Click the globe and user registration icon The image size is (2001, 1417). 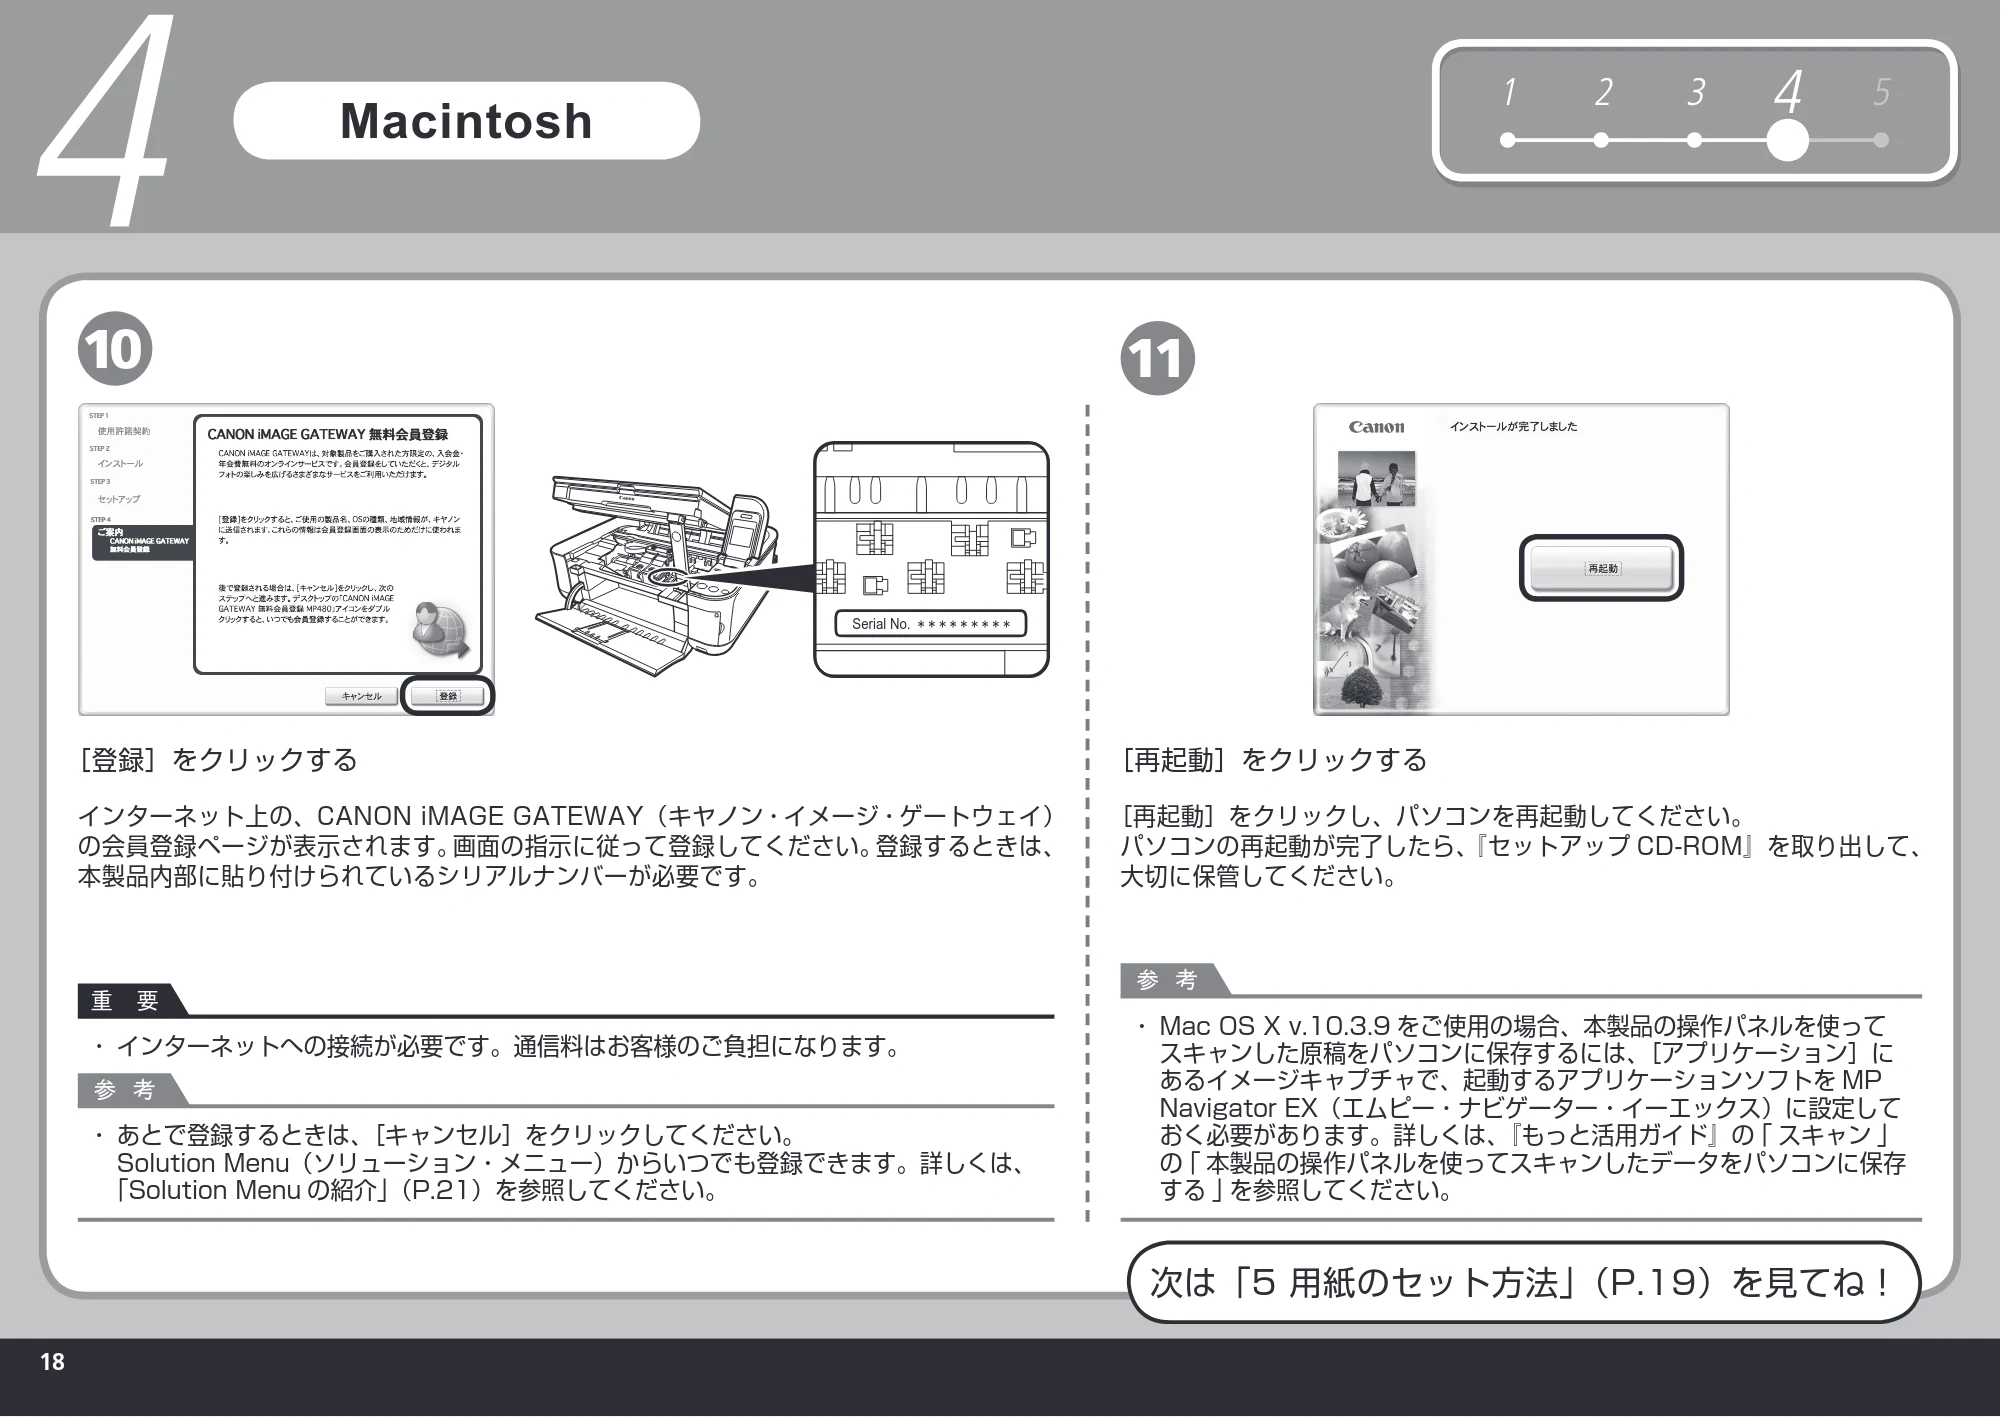441,630
